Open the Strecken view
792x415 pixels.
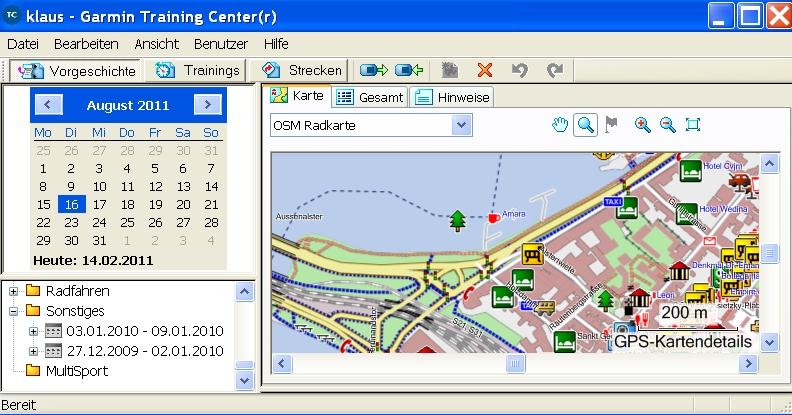tap(301, 70)
